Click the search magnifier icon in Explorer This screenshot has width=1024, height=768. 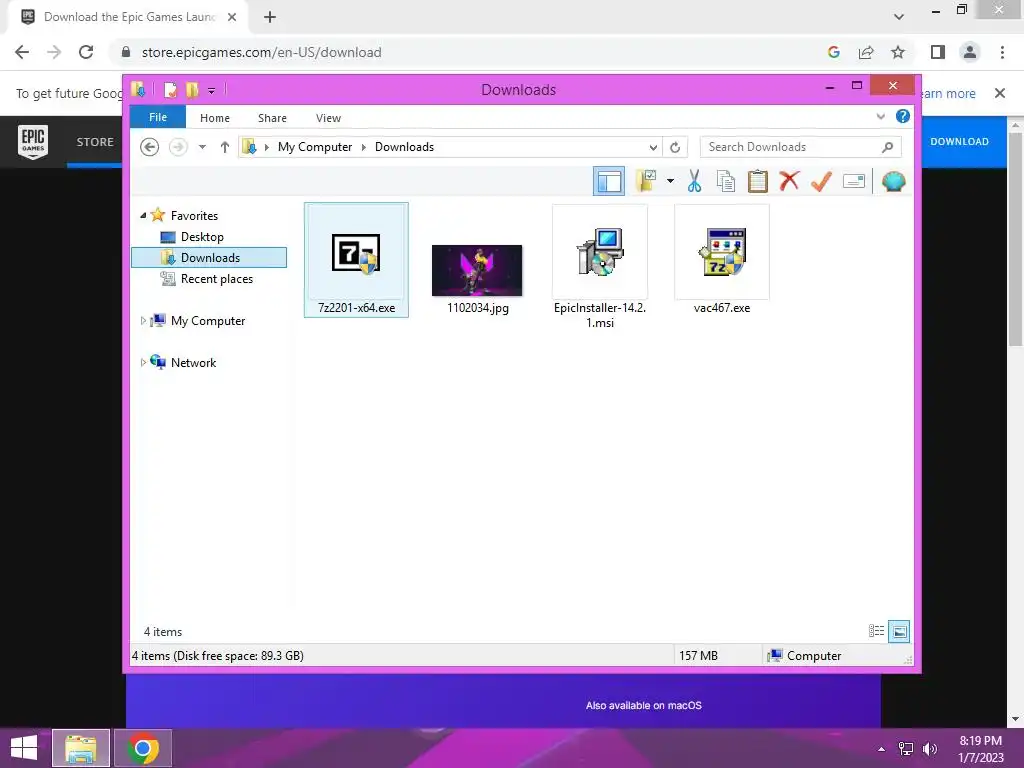[x=887, y=147]
